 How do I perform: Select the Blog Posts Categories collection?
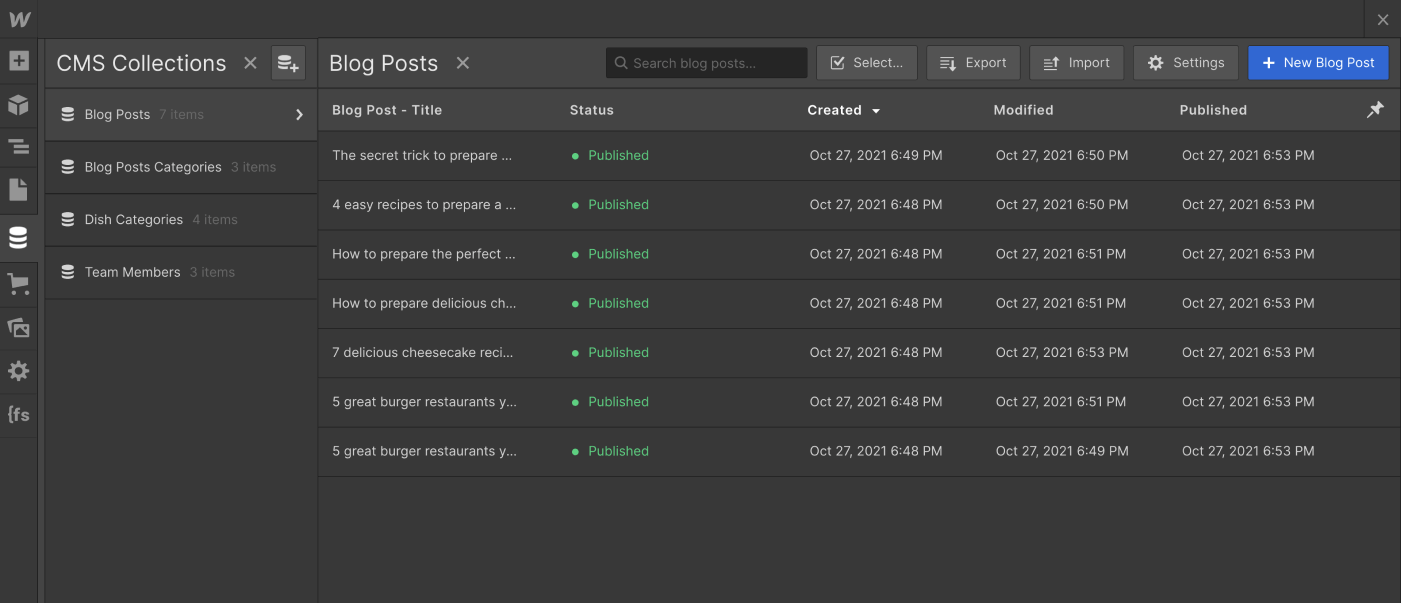pyautogui.click(x=153, y=167)
